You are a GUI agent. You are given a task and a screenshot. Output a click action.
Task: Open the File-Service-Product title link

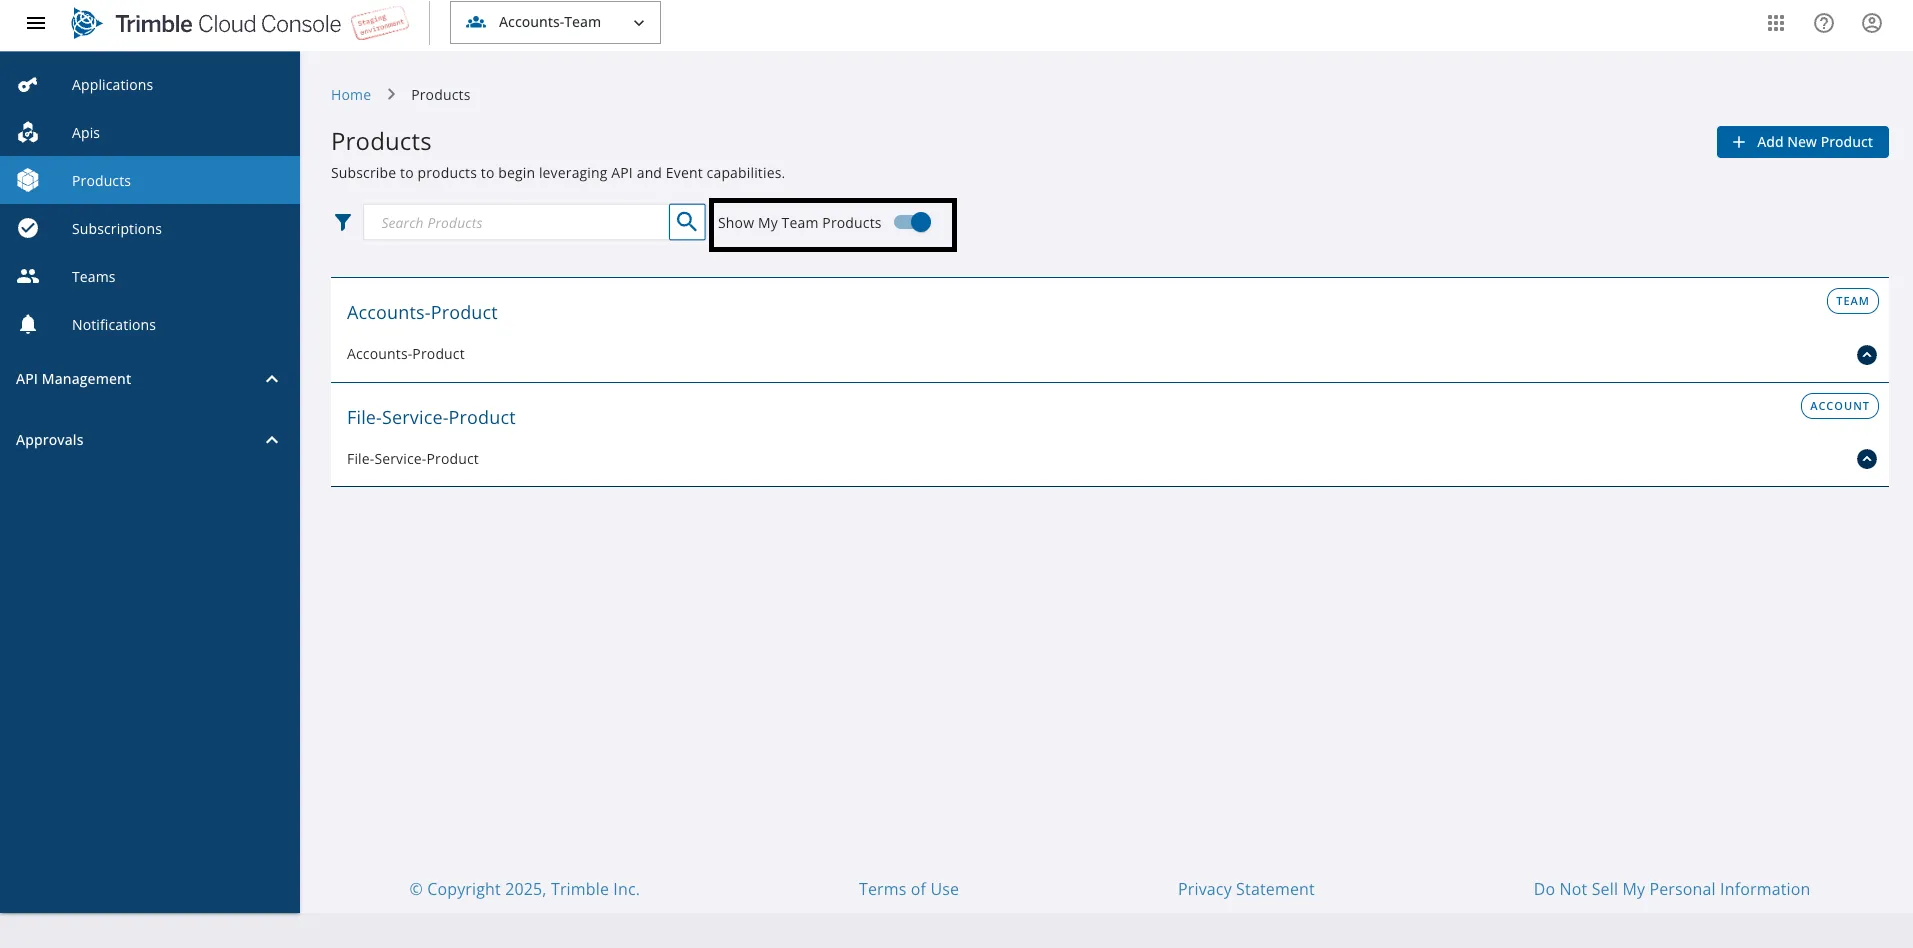(x=431, y=417)
